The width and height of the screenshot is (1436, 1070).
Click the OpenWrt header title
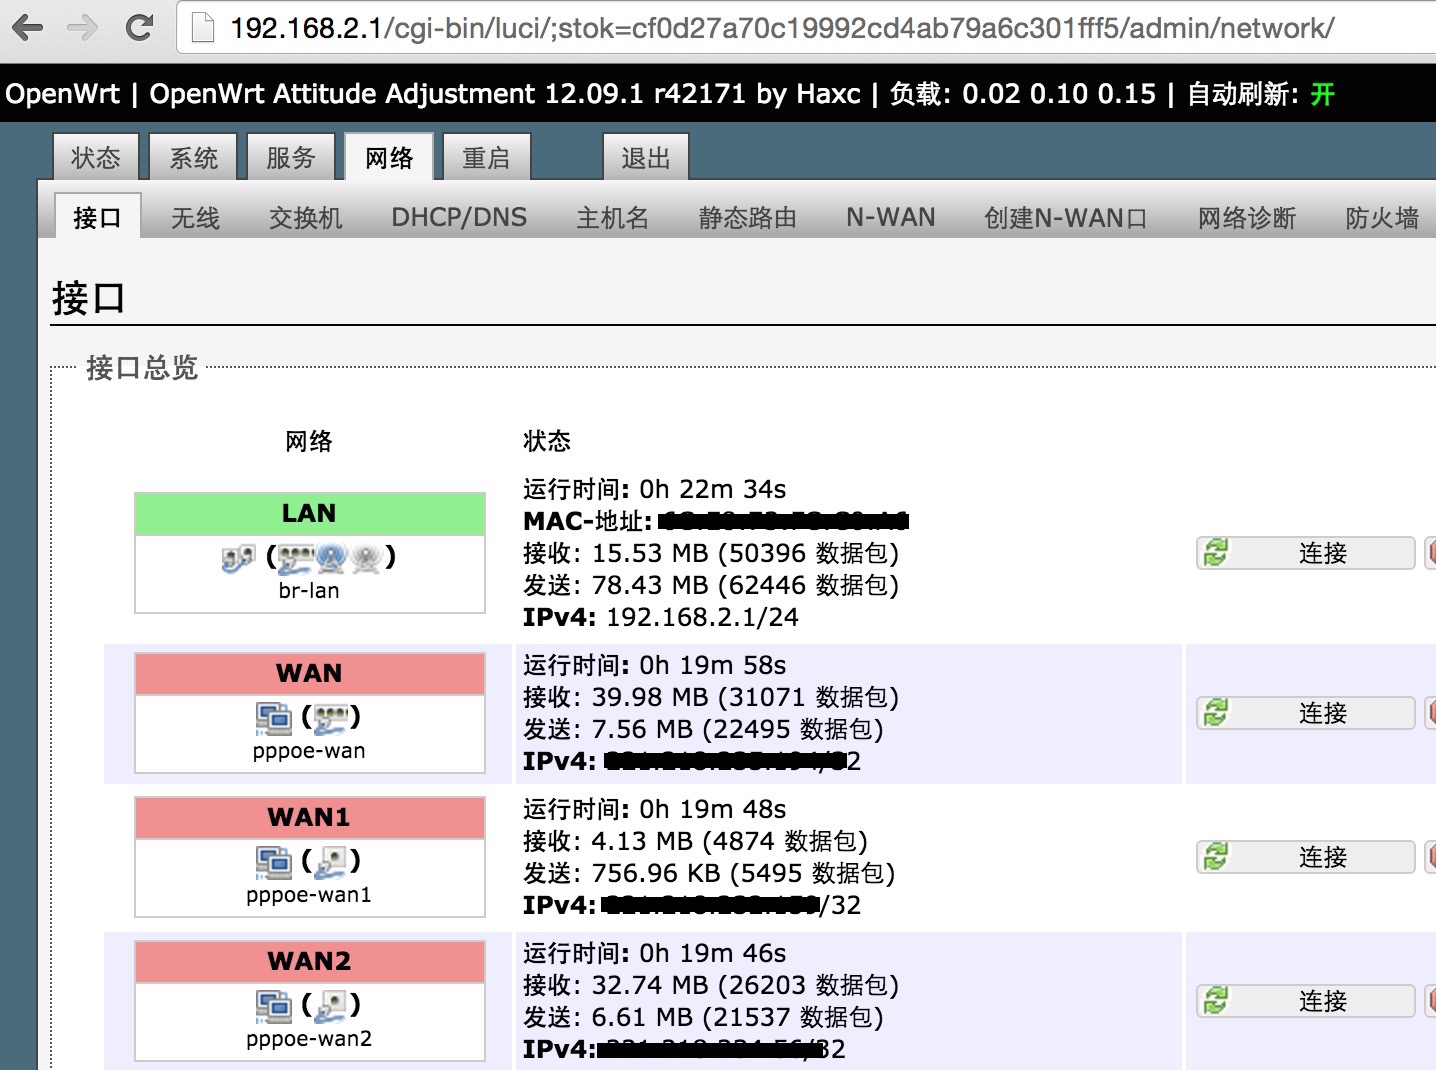(62, 94)
